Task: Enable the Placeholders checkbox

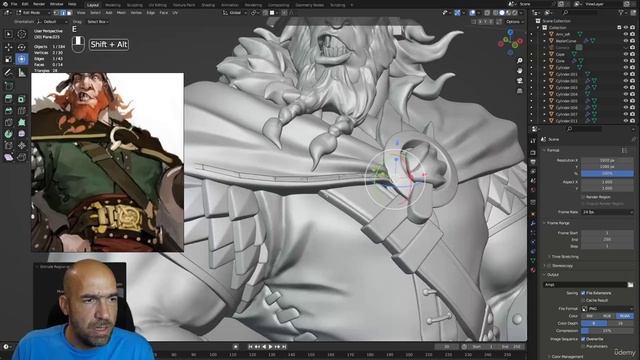Action: point(583,347)
